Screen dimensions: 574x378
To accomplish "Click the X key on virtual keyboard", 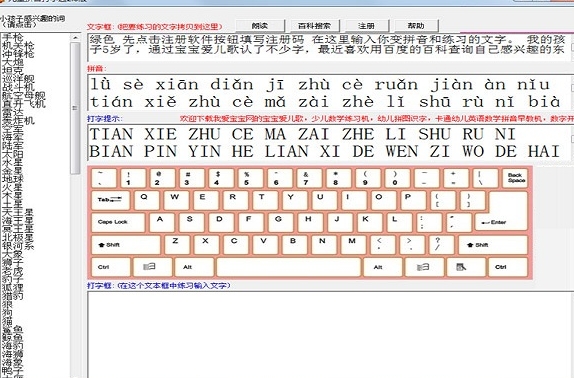I will pyautogui.click(x=206, y=245).
